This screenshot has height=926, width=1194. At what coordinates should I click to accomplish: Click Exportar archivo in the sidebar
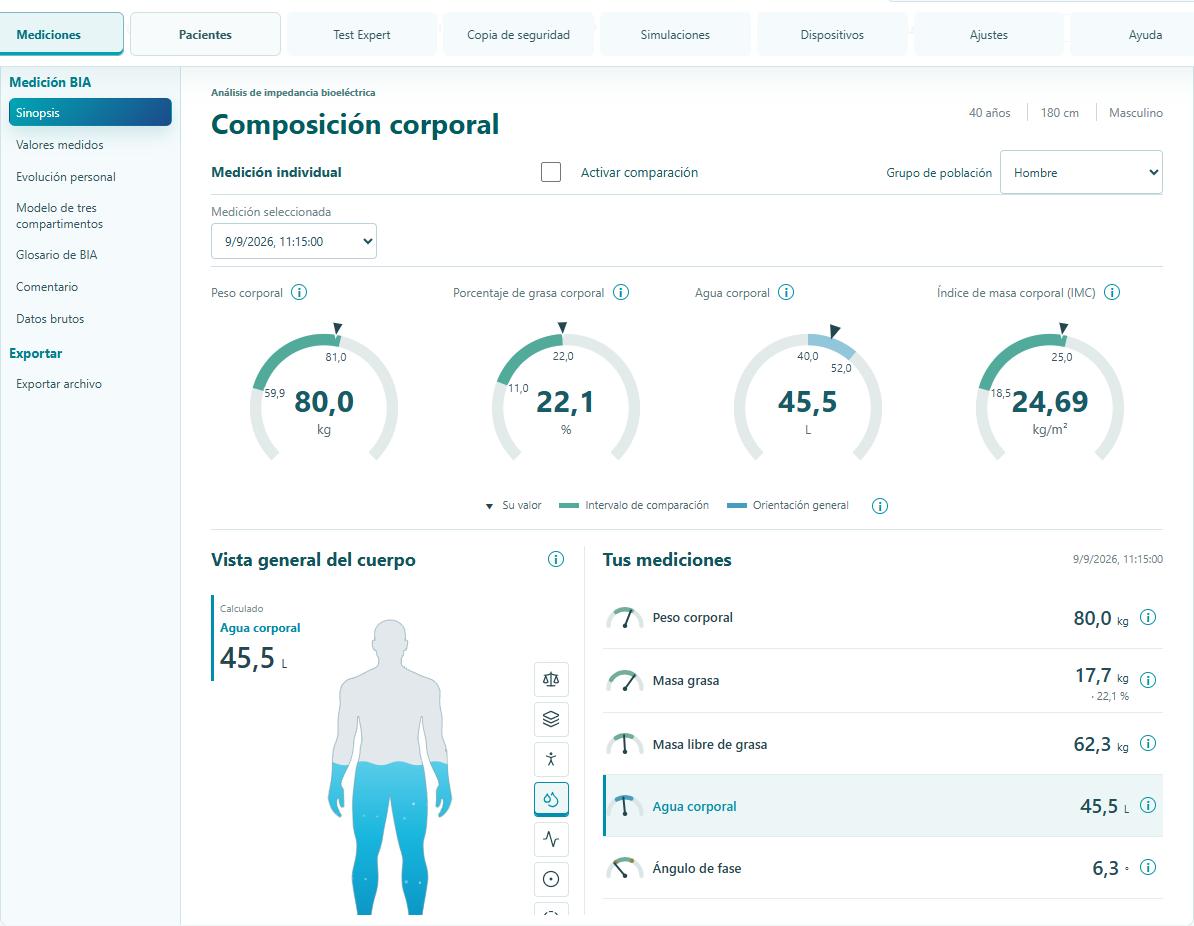point(90,384)
